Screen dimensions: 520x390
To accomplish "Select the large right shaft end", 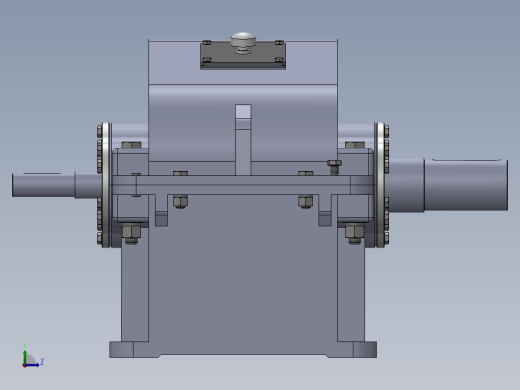I will [x=466, y=185].
